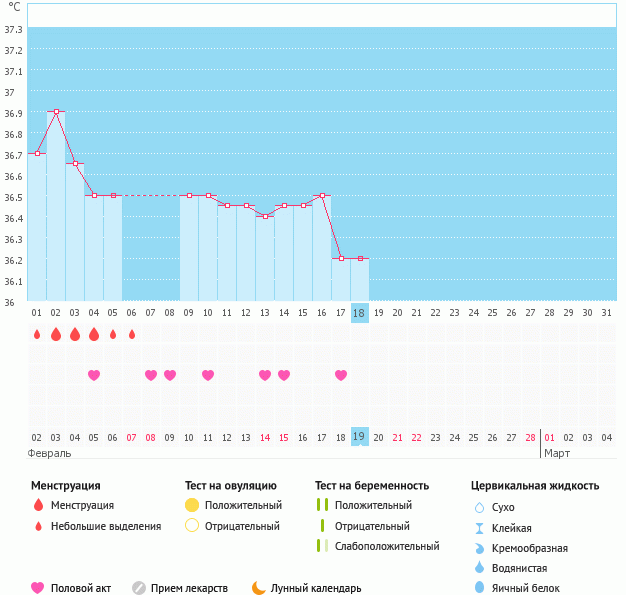Click the small spotting drop on cycle day 01

click(37, 334)
